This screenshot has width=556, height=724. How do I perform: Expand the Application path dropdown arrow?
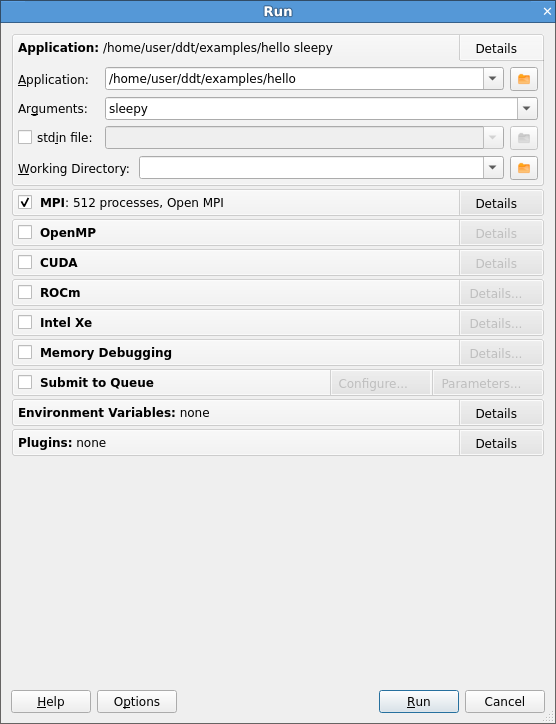pyautogui.click(x=493, y=79)
